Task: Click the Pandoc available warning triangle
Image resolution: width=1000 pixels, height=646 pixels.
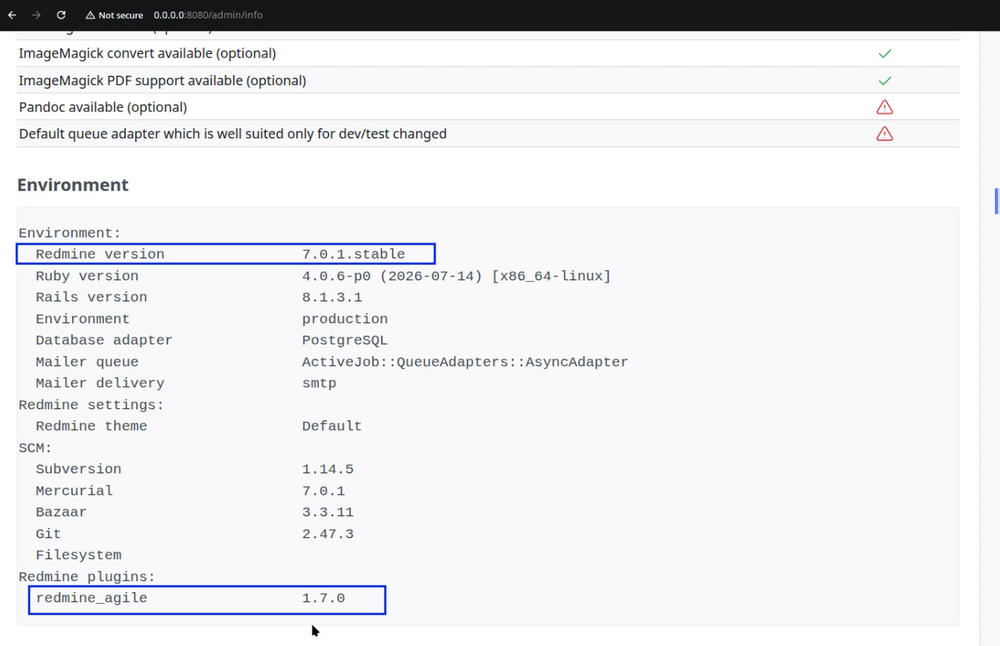Action: pyautogui.click(x=885, y=107)
